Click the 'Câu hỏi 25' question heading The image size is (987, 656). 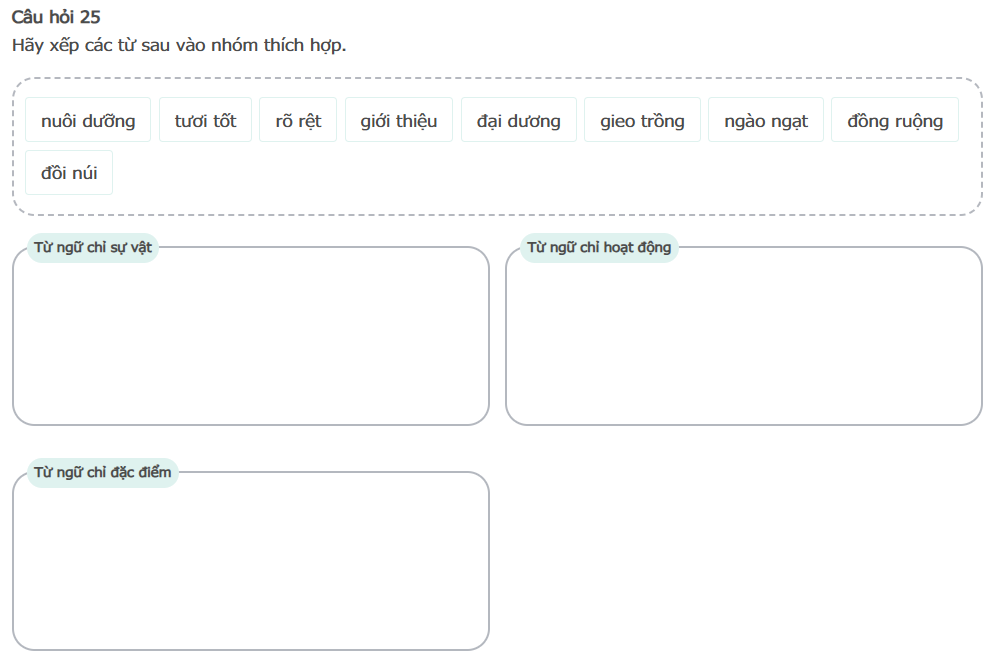click(x=56, y=17)
